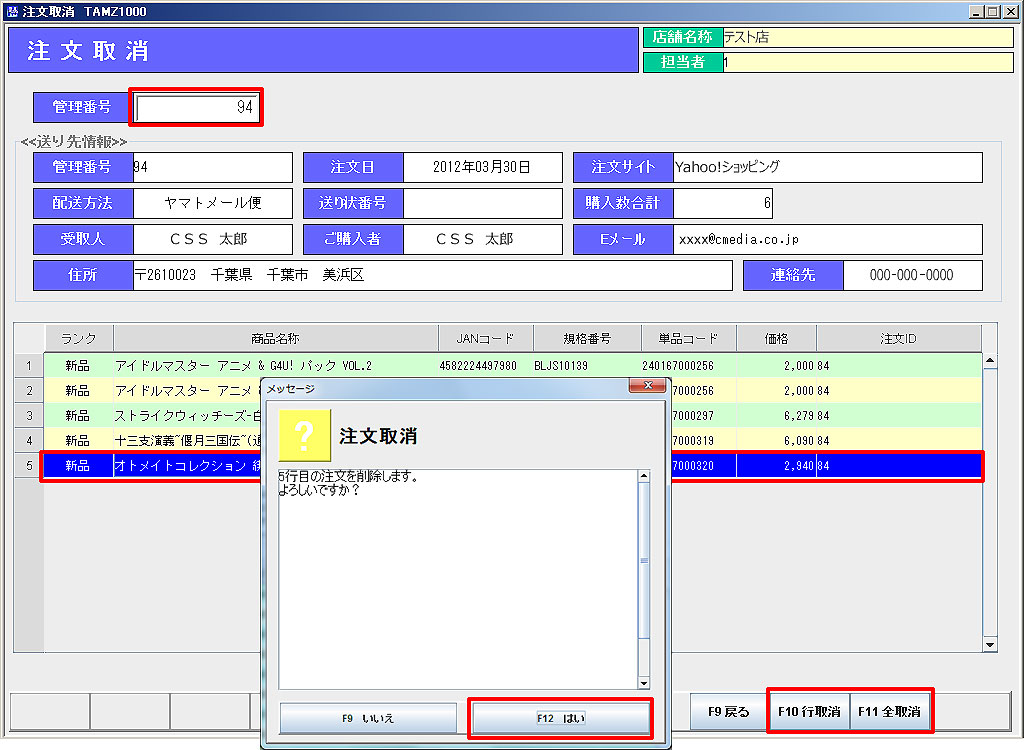Click the dialog message scrollbar down arrow
The height and width of the screenshot is (750, 1024).
pos(644,683)
